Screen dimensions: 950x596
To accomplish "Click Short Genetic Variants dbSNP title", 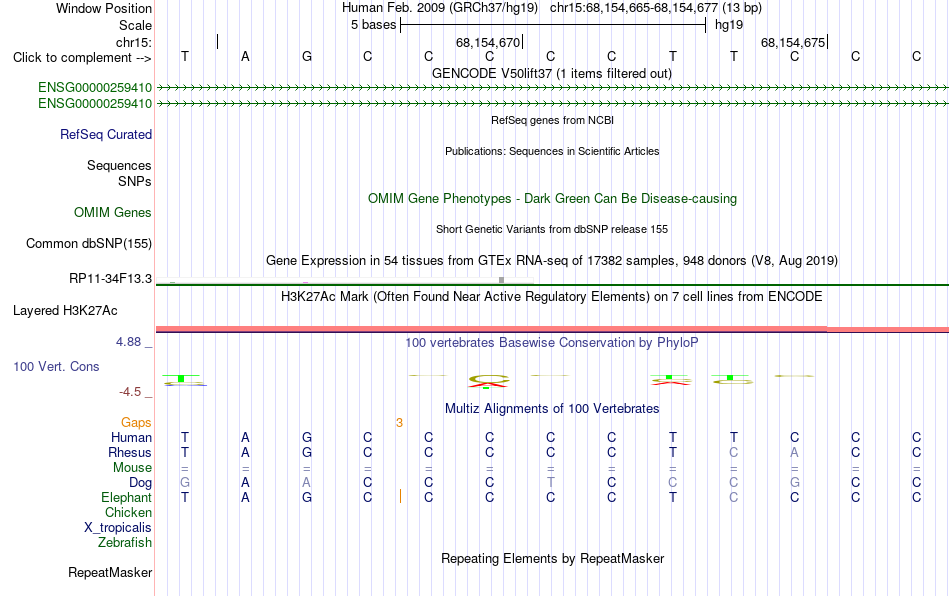I will (552, 230).
